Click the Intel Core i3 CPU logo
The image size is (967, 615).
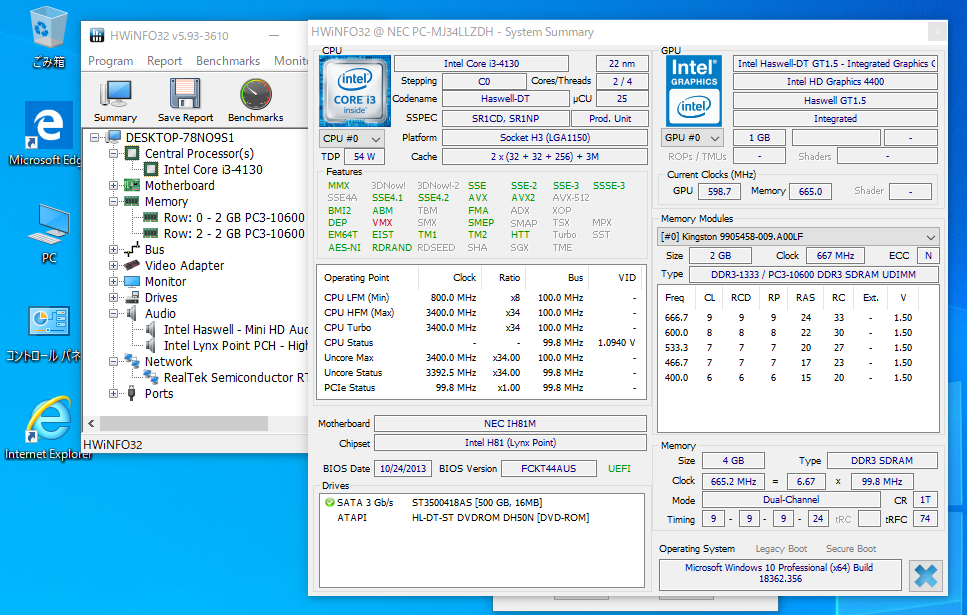(355, 91)
